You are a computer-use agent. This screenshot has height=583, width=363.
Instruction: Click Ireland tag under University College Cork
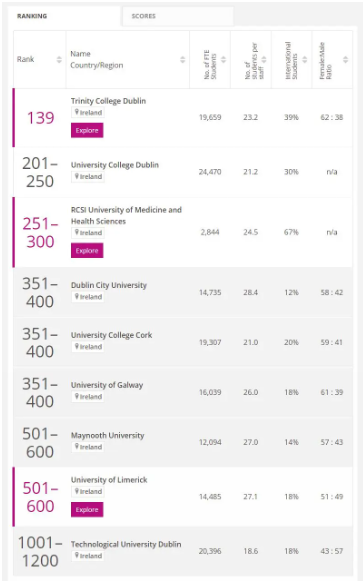(x=88, y=347)
